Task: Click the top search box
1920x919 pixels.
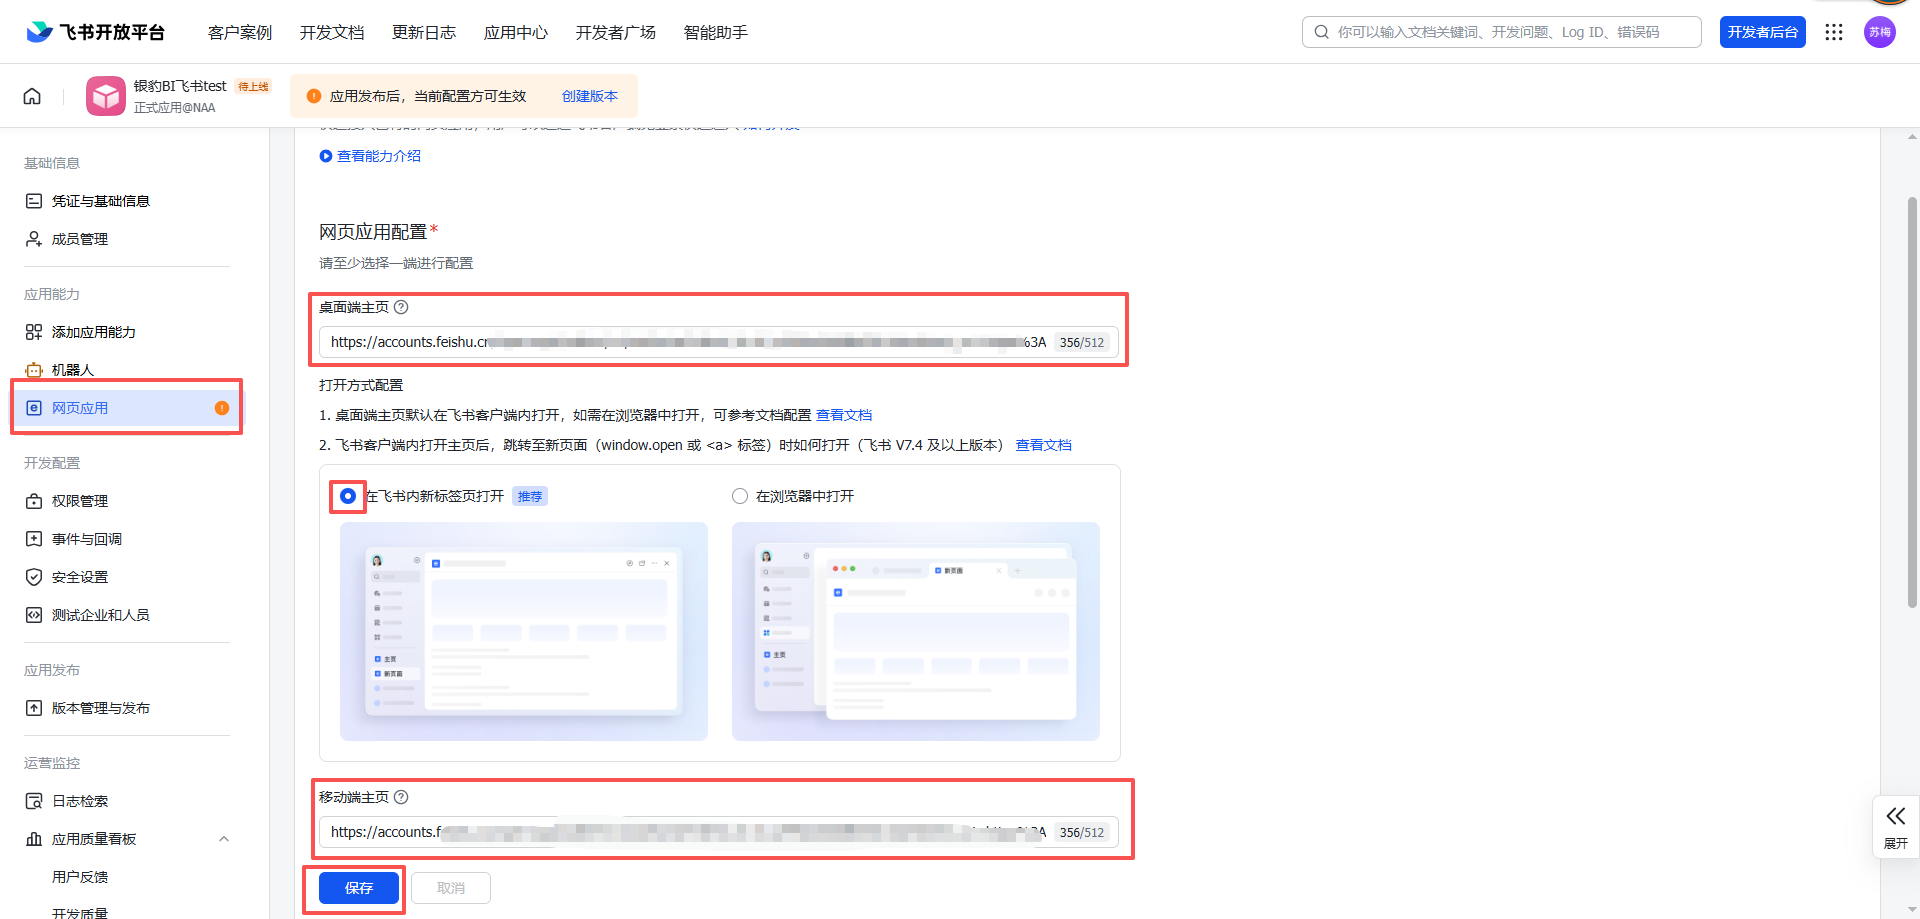Action: click(x=1500, y=32)
